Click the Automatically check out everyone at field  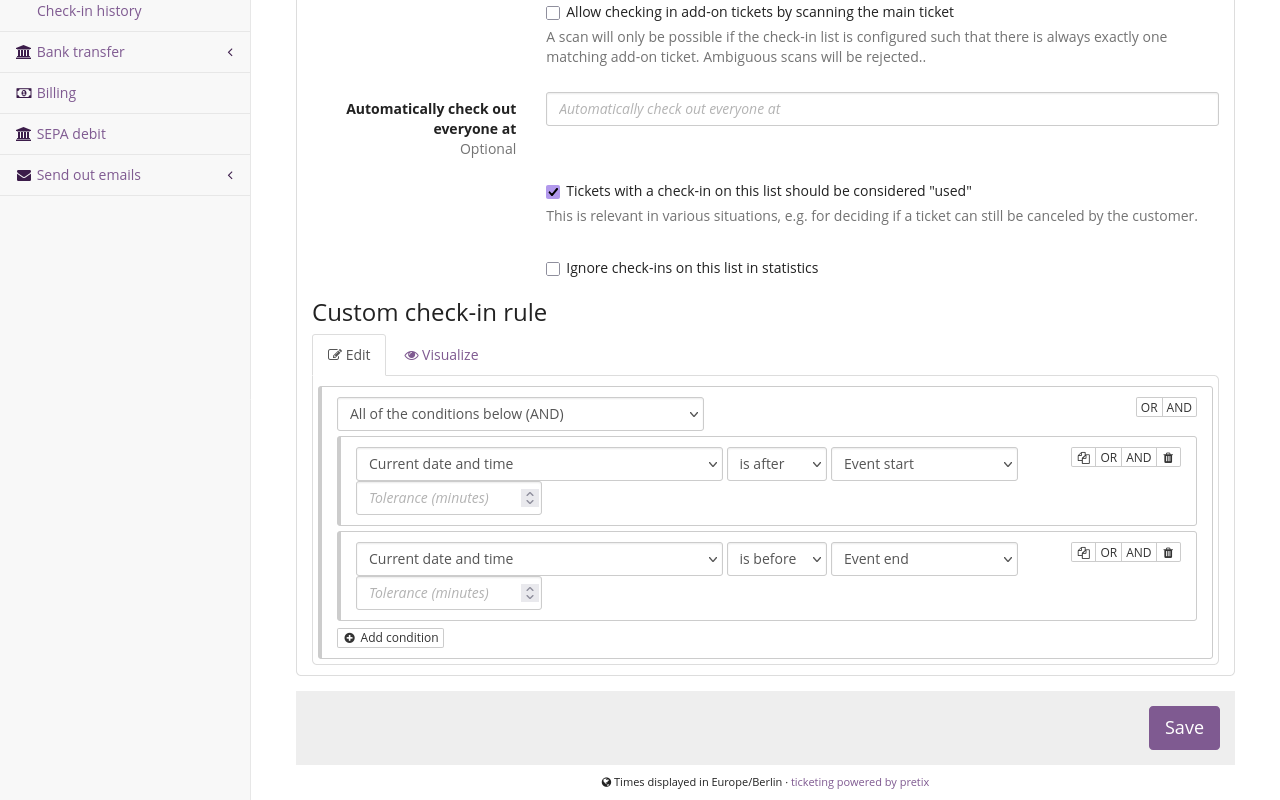pyautogui.click(x=882, y=108)
